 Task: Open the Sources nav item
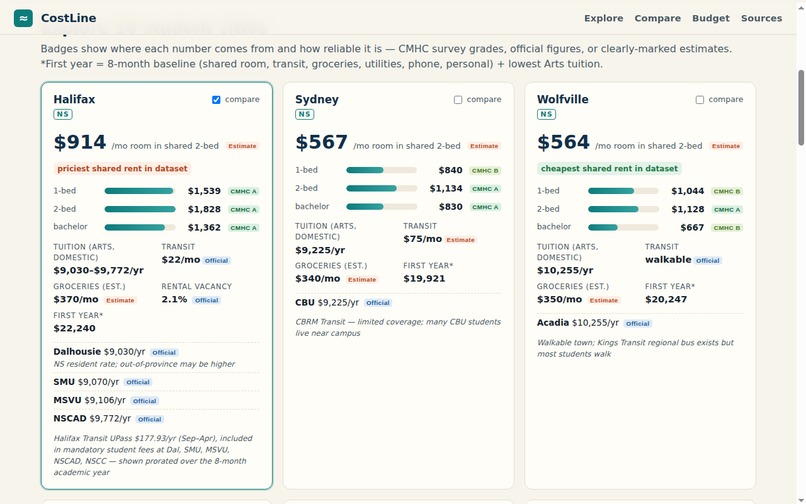click(x=761, y=18)
